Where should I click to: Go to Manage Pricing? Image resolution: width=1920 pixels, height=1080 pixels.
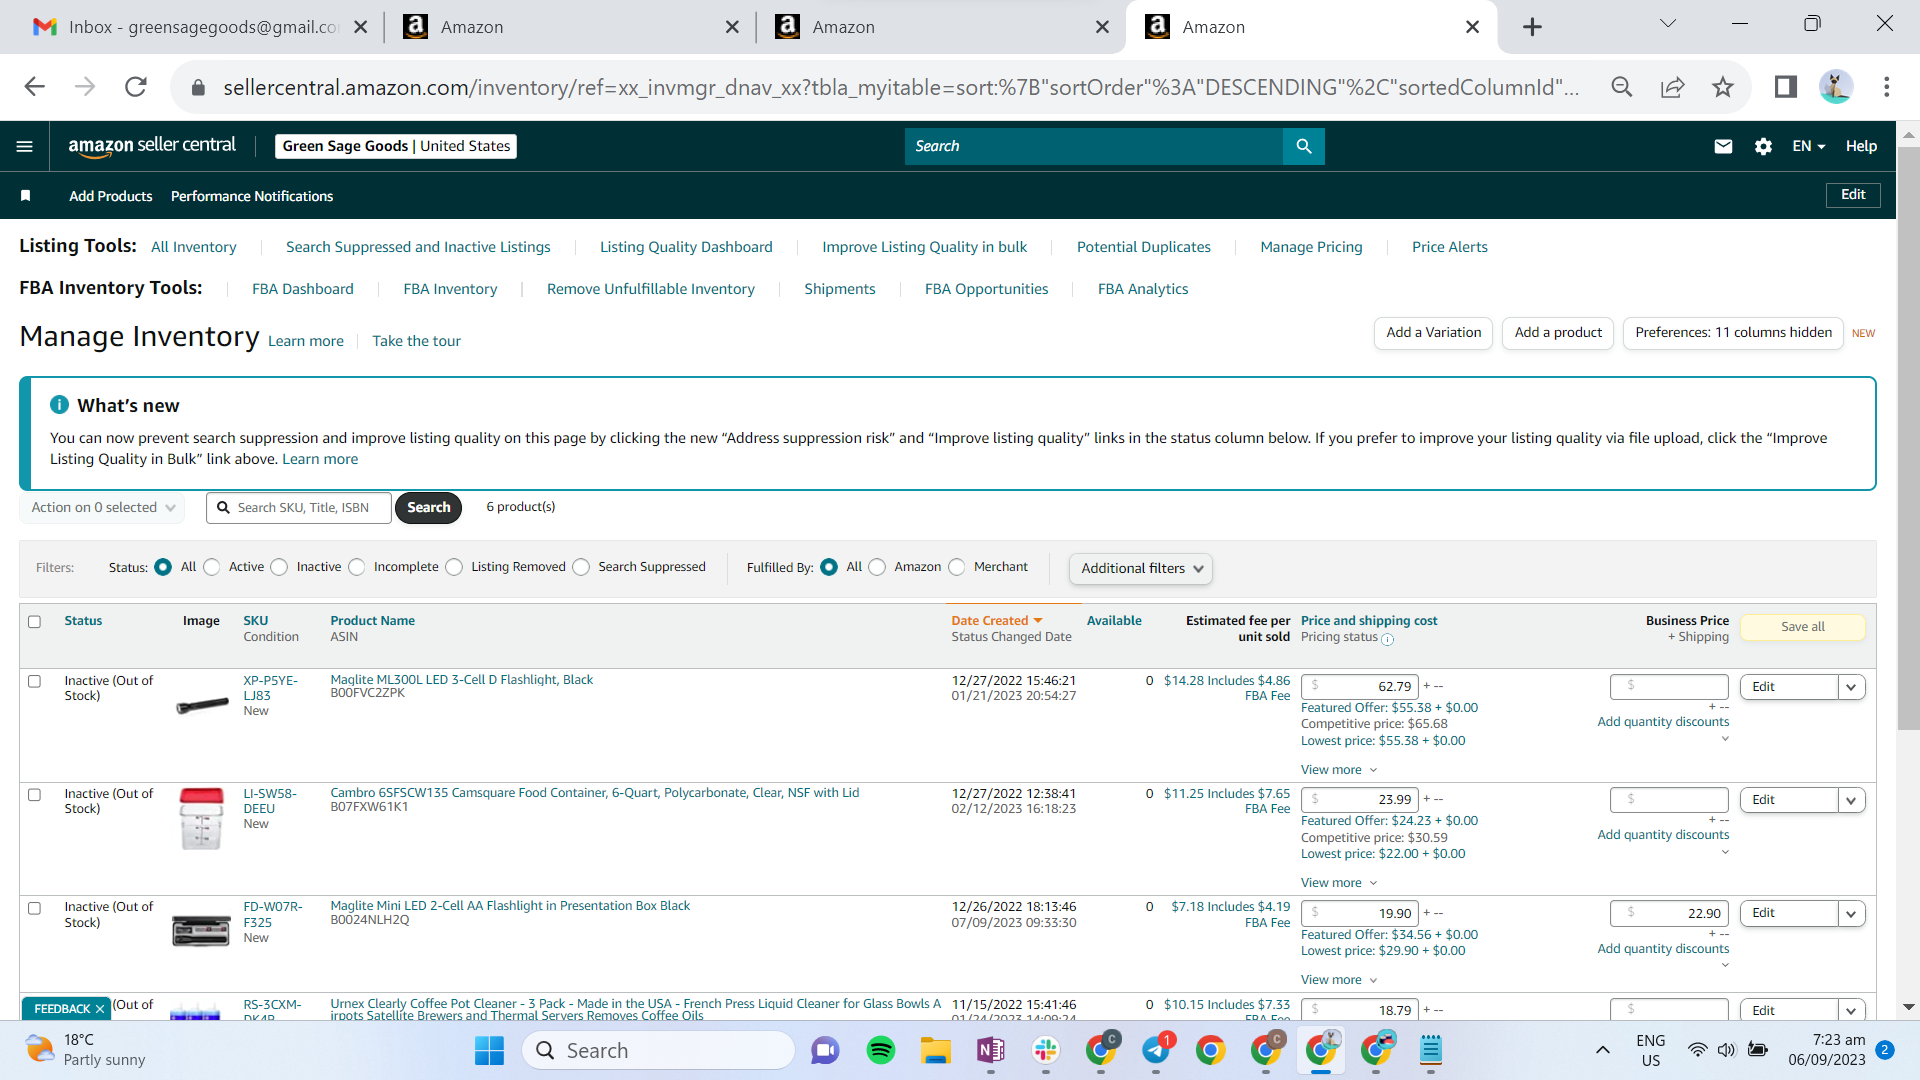point(1311,247)
